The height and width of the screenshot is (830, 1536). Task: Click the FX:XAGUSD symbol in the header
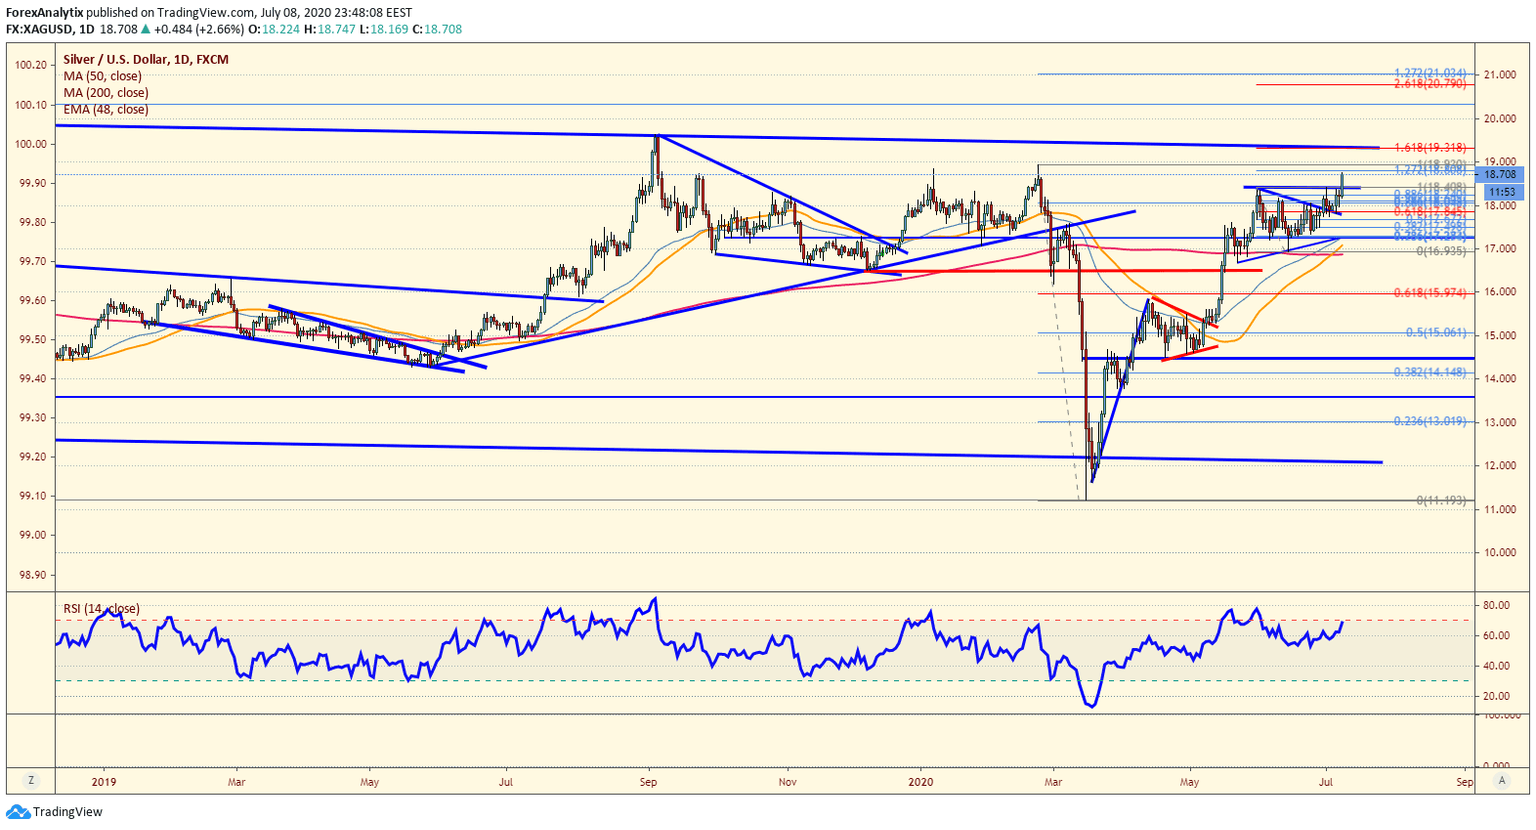coord(38,30)
